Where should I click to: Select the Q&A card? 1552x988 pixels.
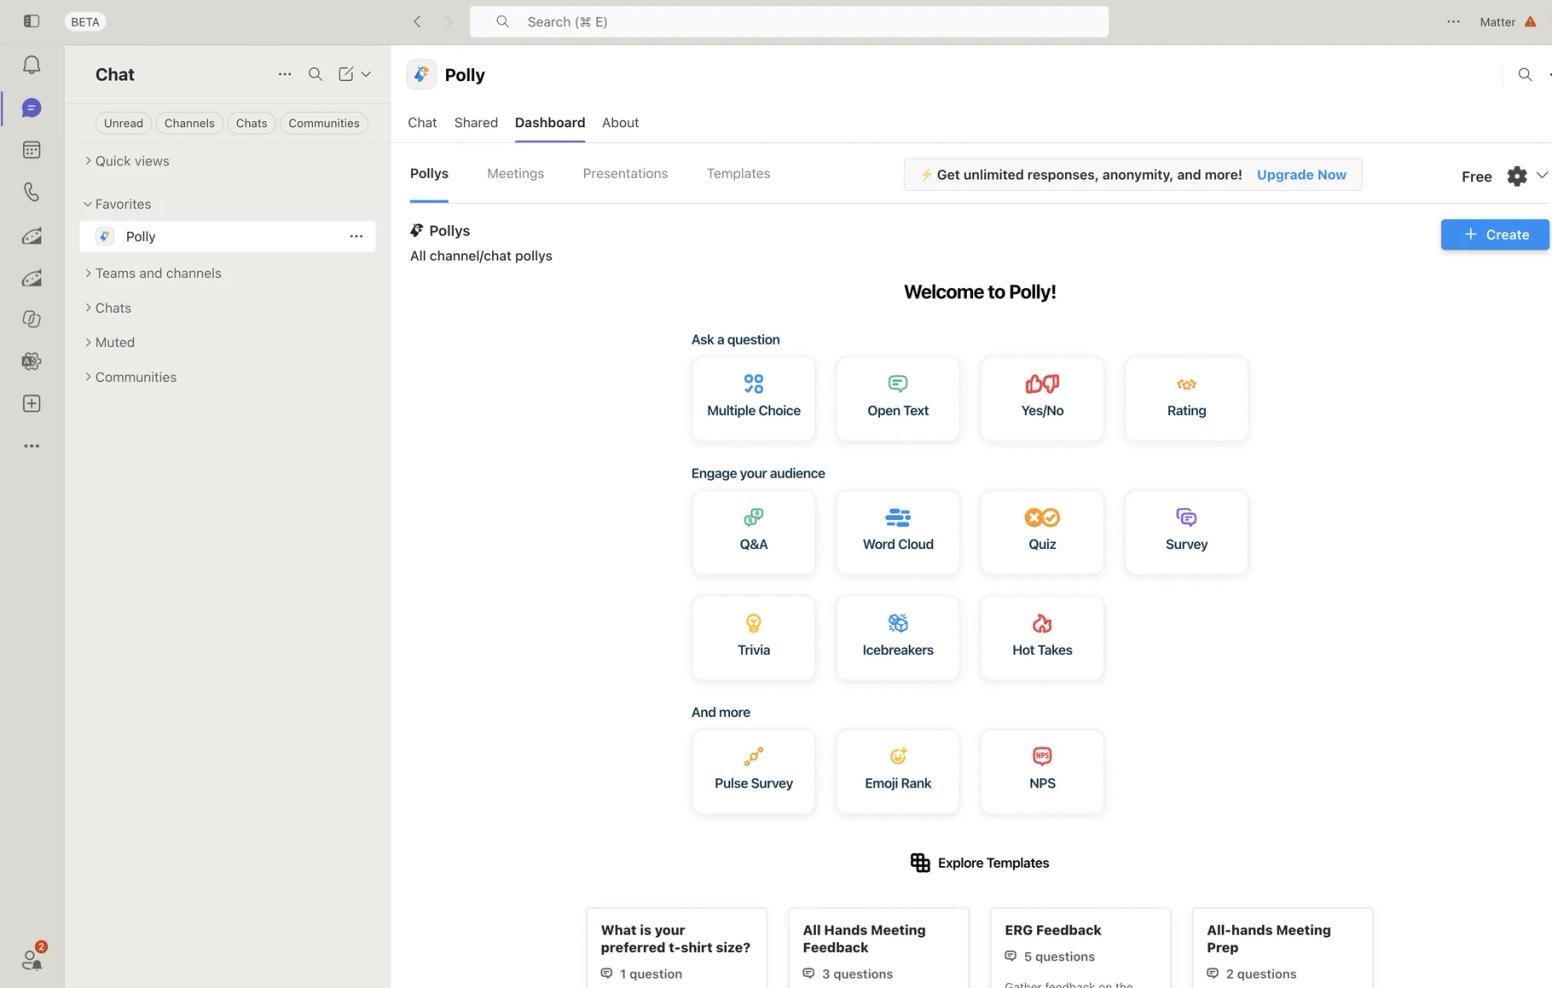(754, 532)
